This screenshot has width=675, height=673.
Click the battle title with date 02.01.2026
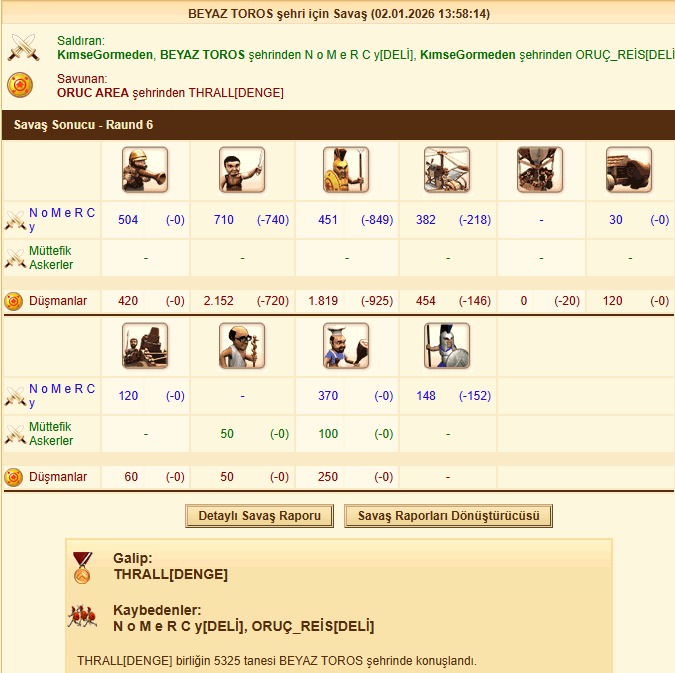coord(339,14)
